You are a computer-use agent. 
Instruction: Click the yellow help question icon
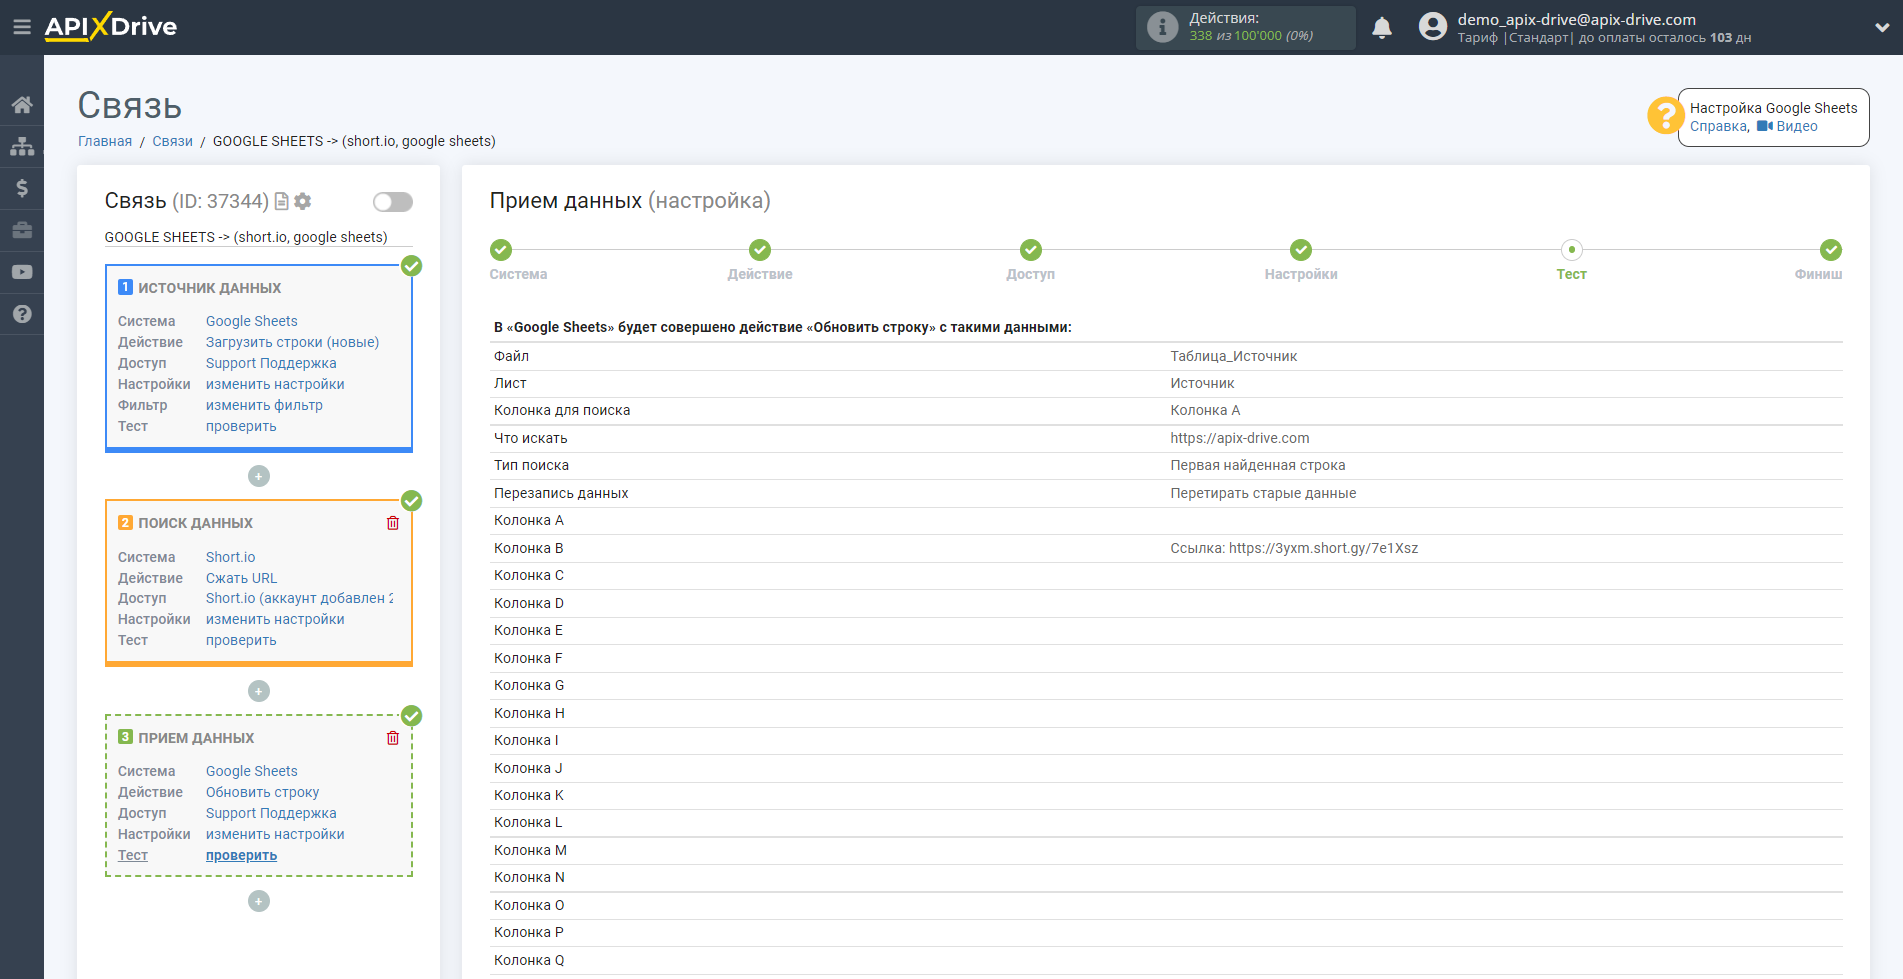1665,116
